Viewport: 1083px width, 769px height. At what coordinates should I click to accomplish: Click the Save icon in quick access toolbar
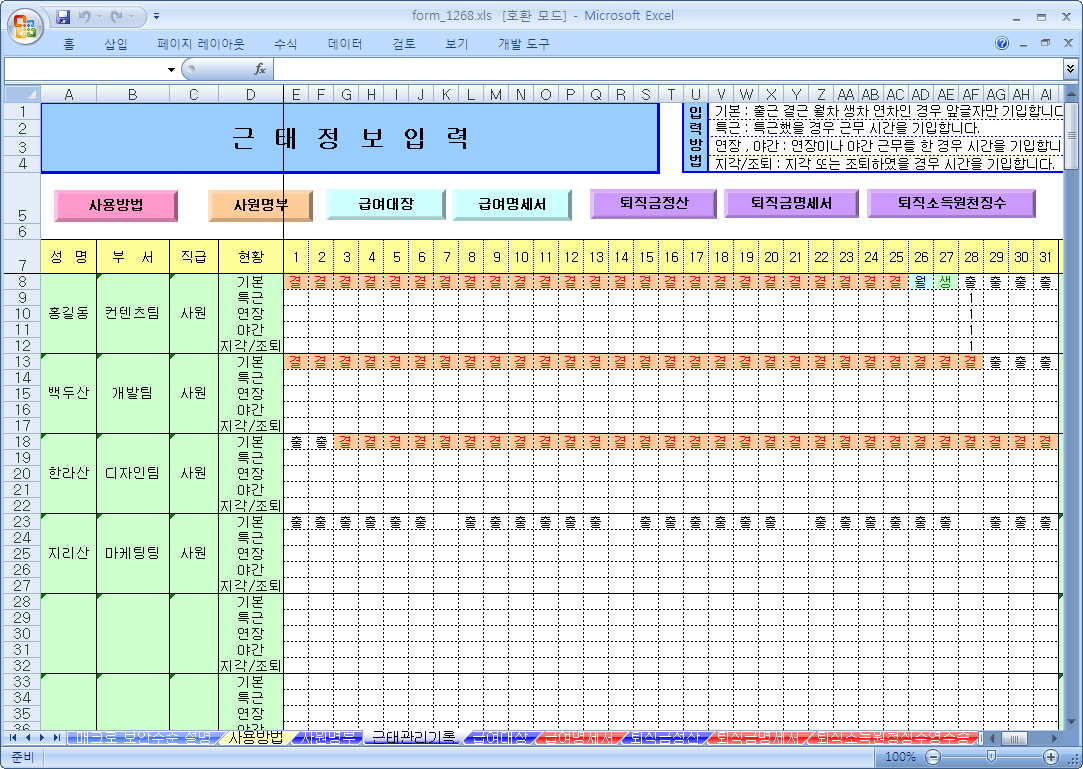click(64, 17)
